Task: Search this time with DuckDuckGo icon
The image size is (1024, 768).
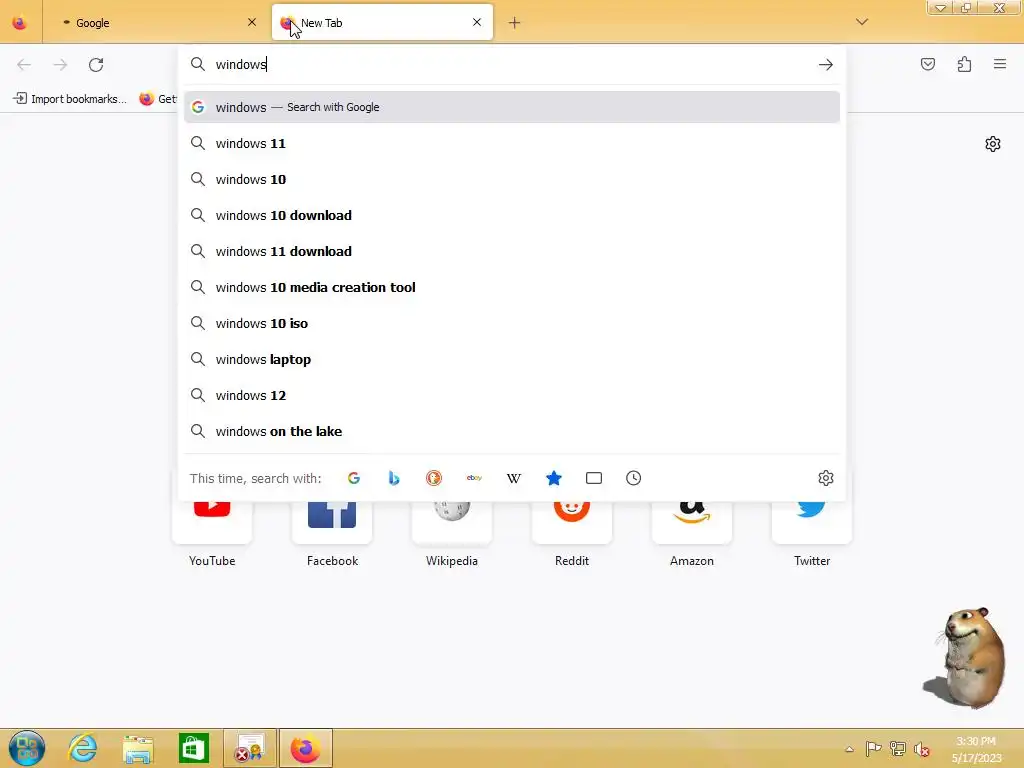Action: click(434, 478)
